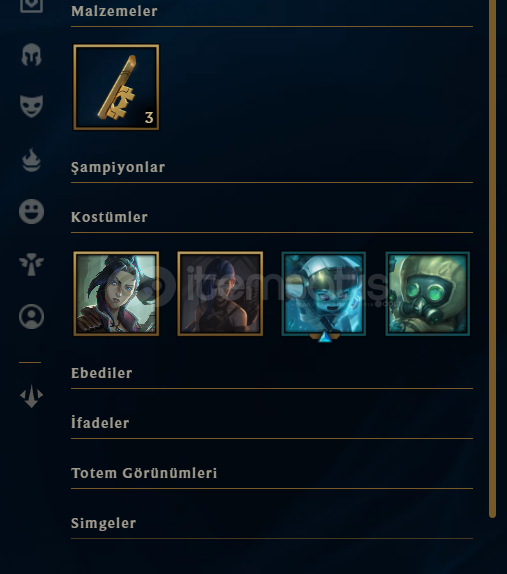Image resolution: width=507 pixels, height=574 pixels.
Task: Select the gas mask skin thumbnail
Action: click(428, 294)
